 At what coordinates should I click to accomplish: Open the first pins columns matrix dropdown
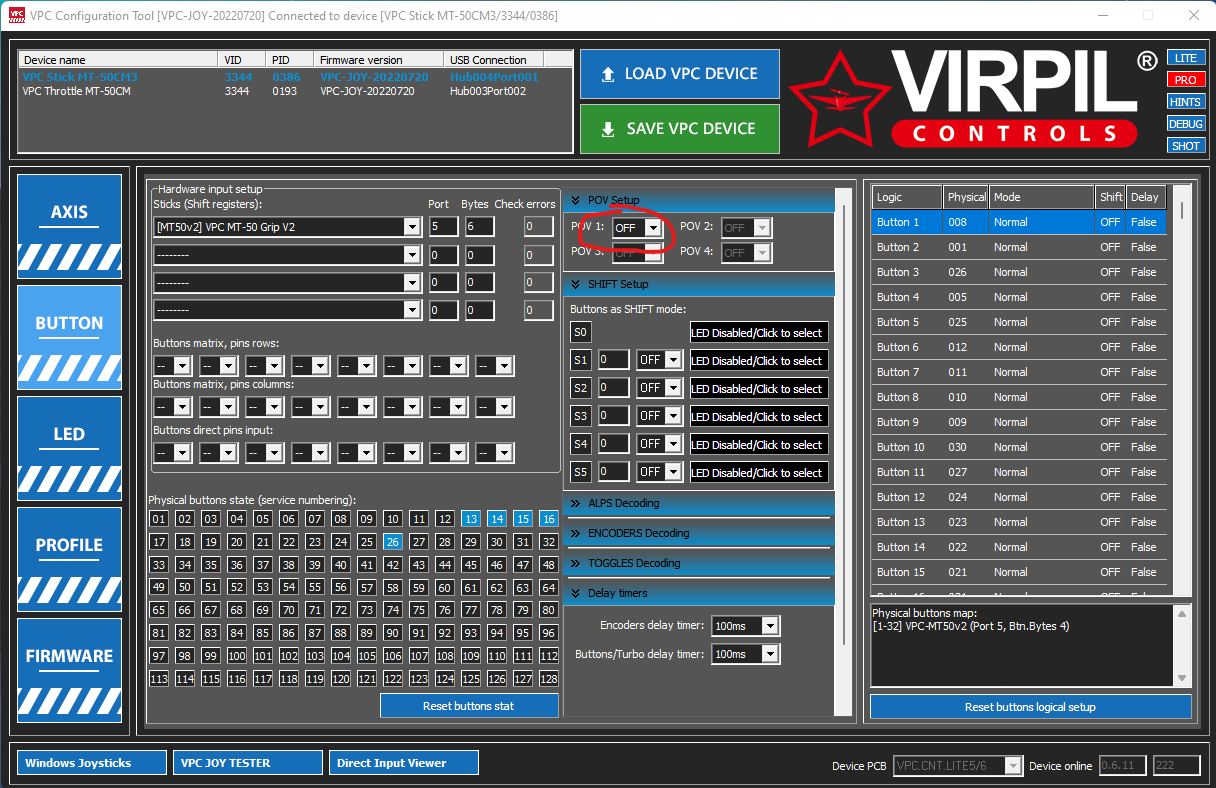point(181,407)
